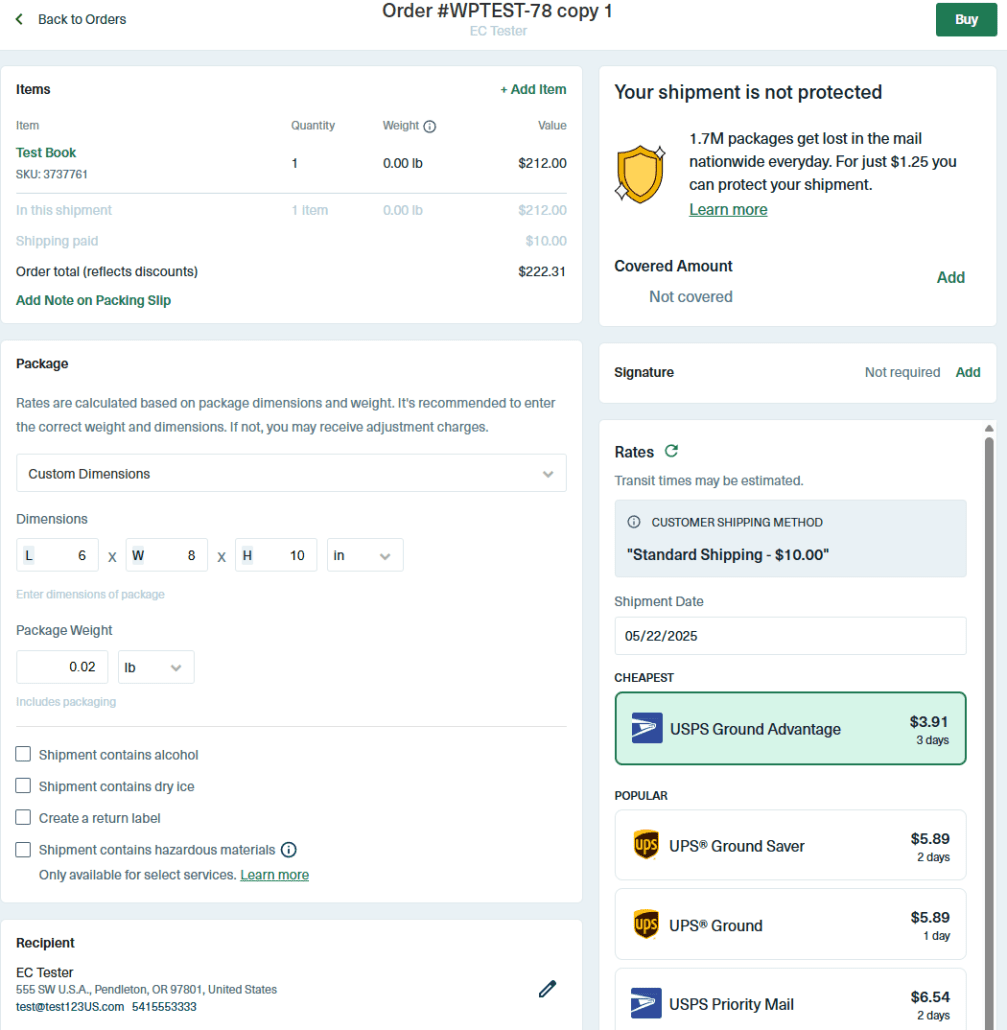Enable Shipment contains alcohol checkbox
The height and width of the screenshot is (1030, 1007).
(x=24, y=755)
